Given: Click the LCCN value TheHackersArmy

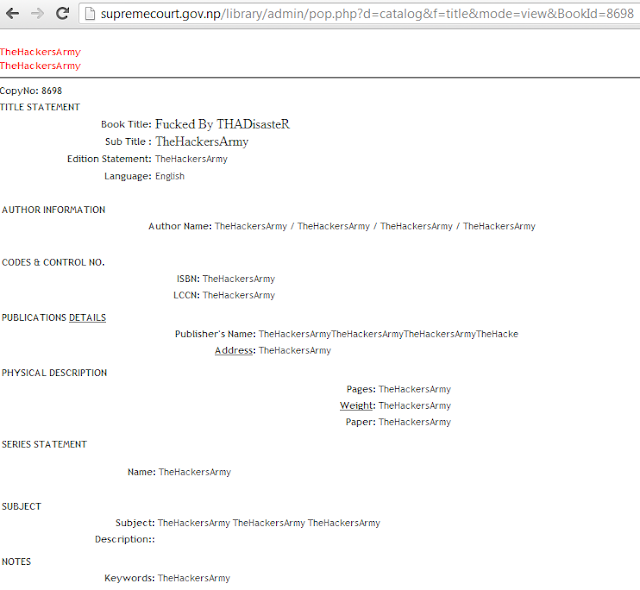Looking at the screenshot, I should pyautogui.click(x=239, y=295).
